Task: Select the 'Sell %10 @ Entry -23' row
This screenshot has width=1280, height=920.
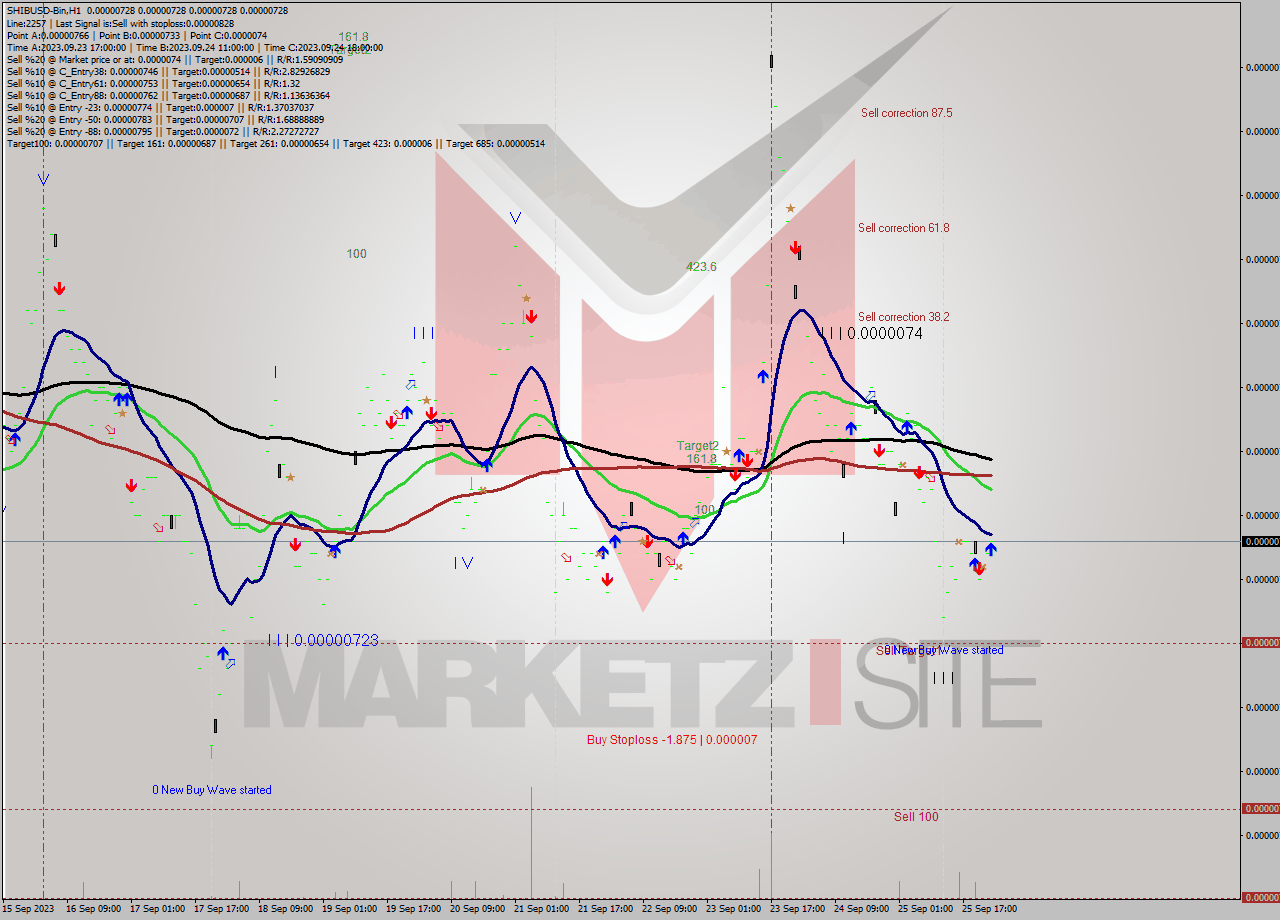Action: pos(160,107)
